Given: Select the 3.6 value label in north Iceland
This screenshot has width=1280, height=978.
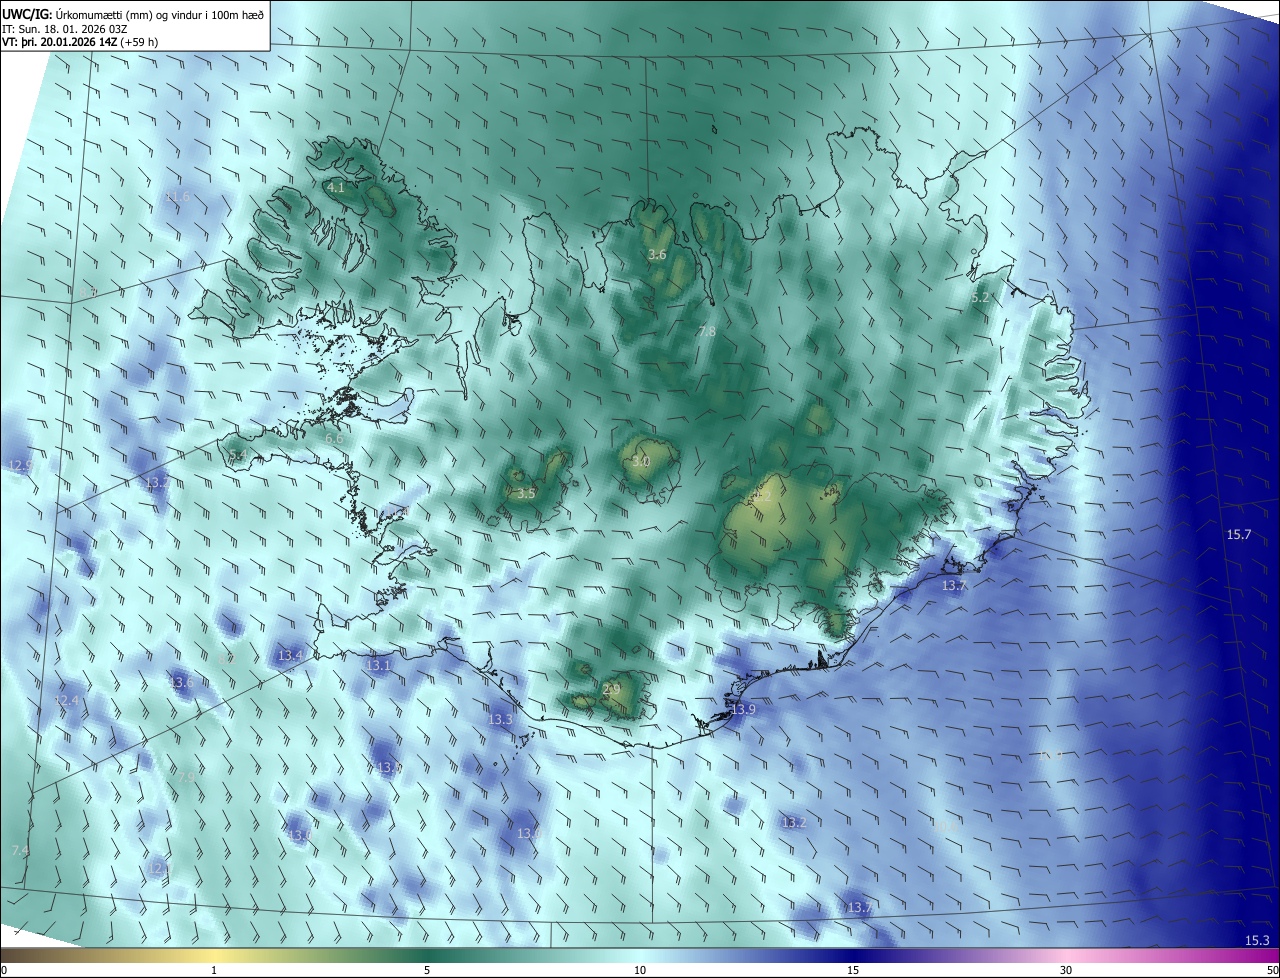Looking at the screenshot, I should [x=657, y=255].
